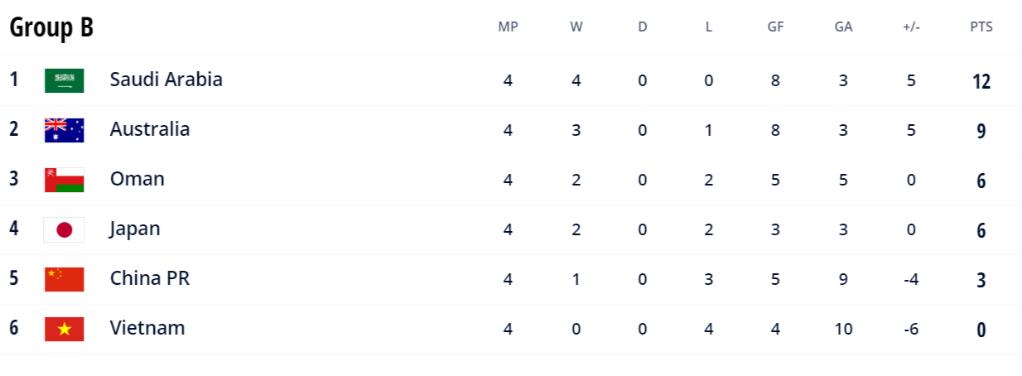The image size is (1022, 376).
Task: Click the +/- goal difference header
Action: pyautogui.click(x=911, y=27)
